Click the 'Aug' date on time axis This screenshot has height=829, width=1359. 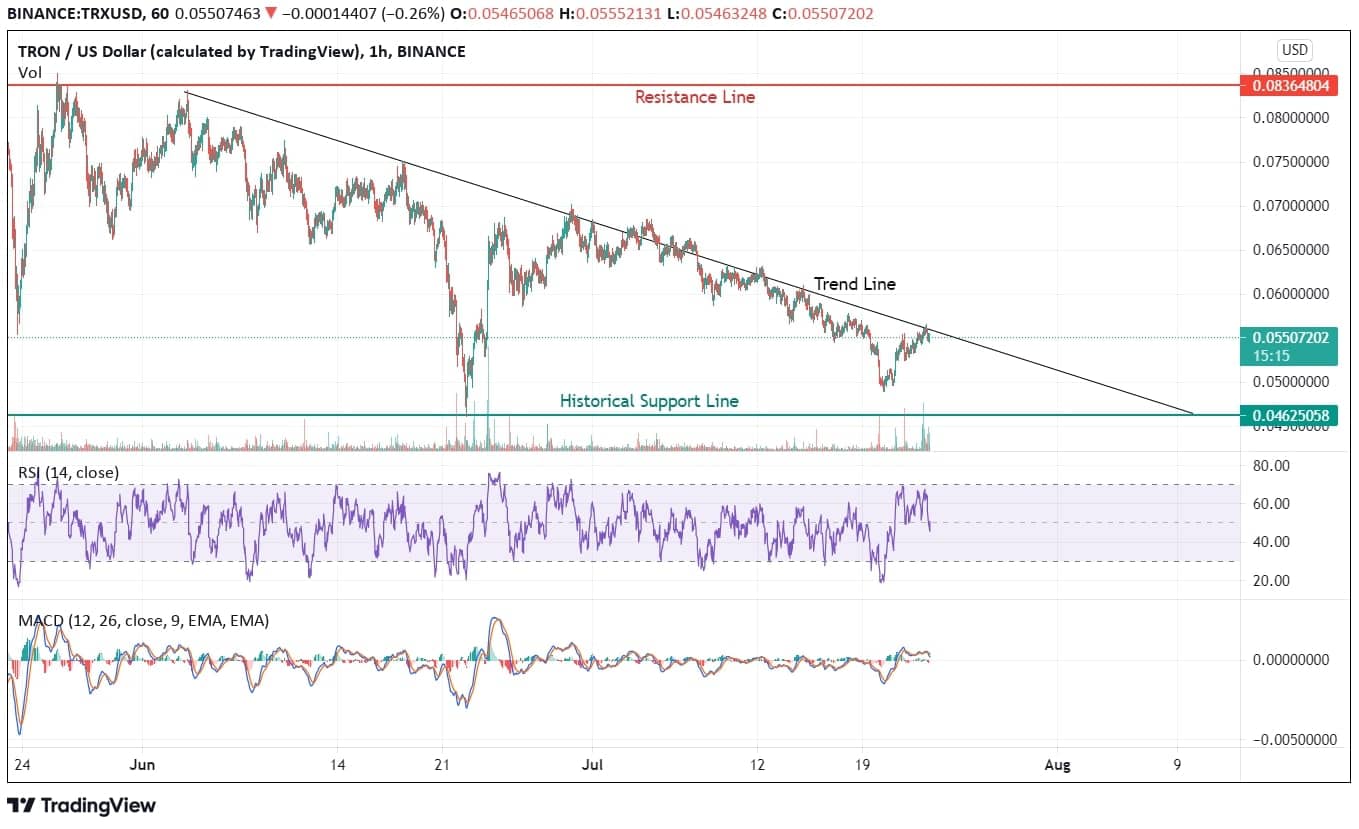pos(1057,765)
